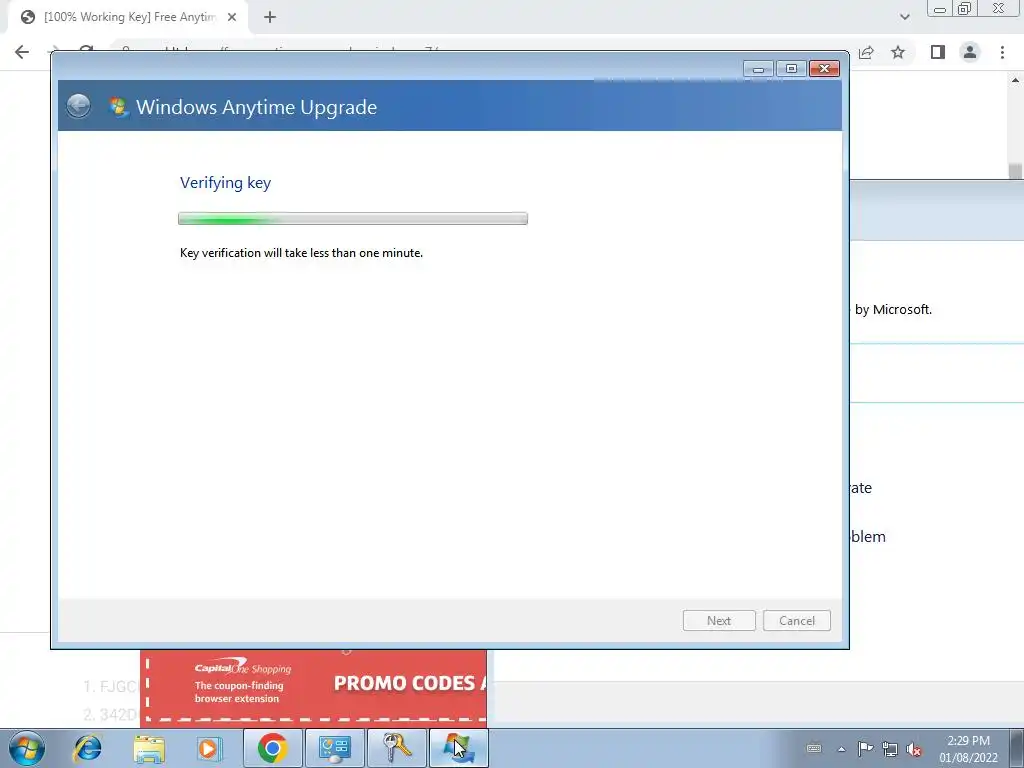Screen dimensions: 1024x768
Task: Click the back arrow in Windows Anytime Upgrade
Action: point(78,106)
